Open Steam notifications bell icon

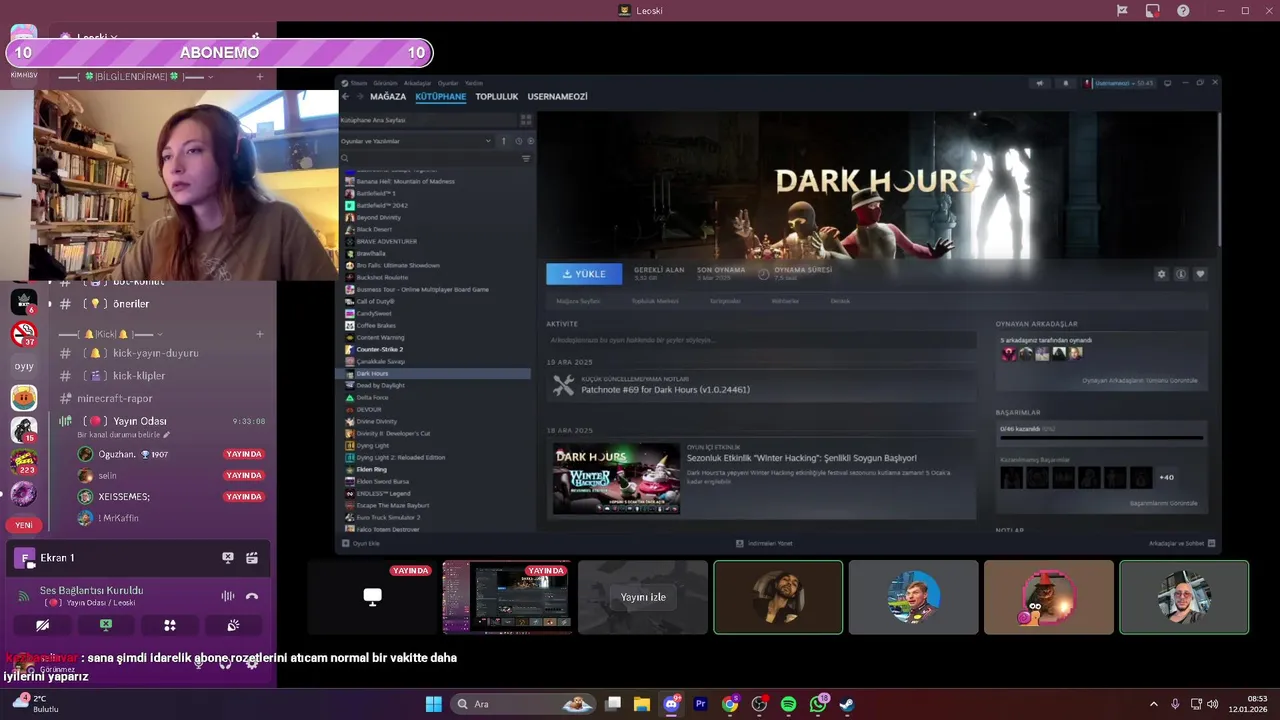tap(1065, 83)
